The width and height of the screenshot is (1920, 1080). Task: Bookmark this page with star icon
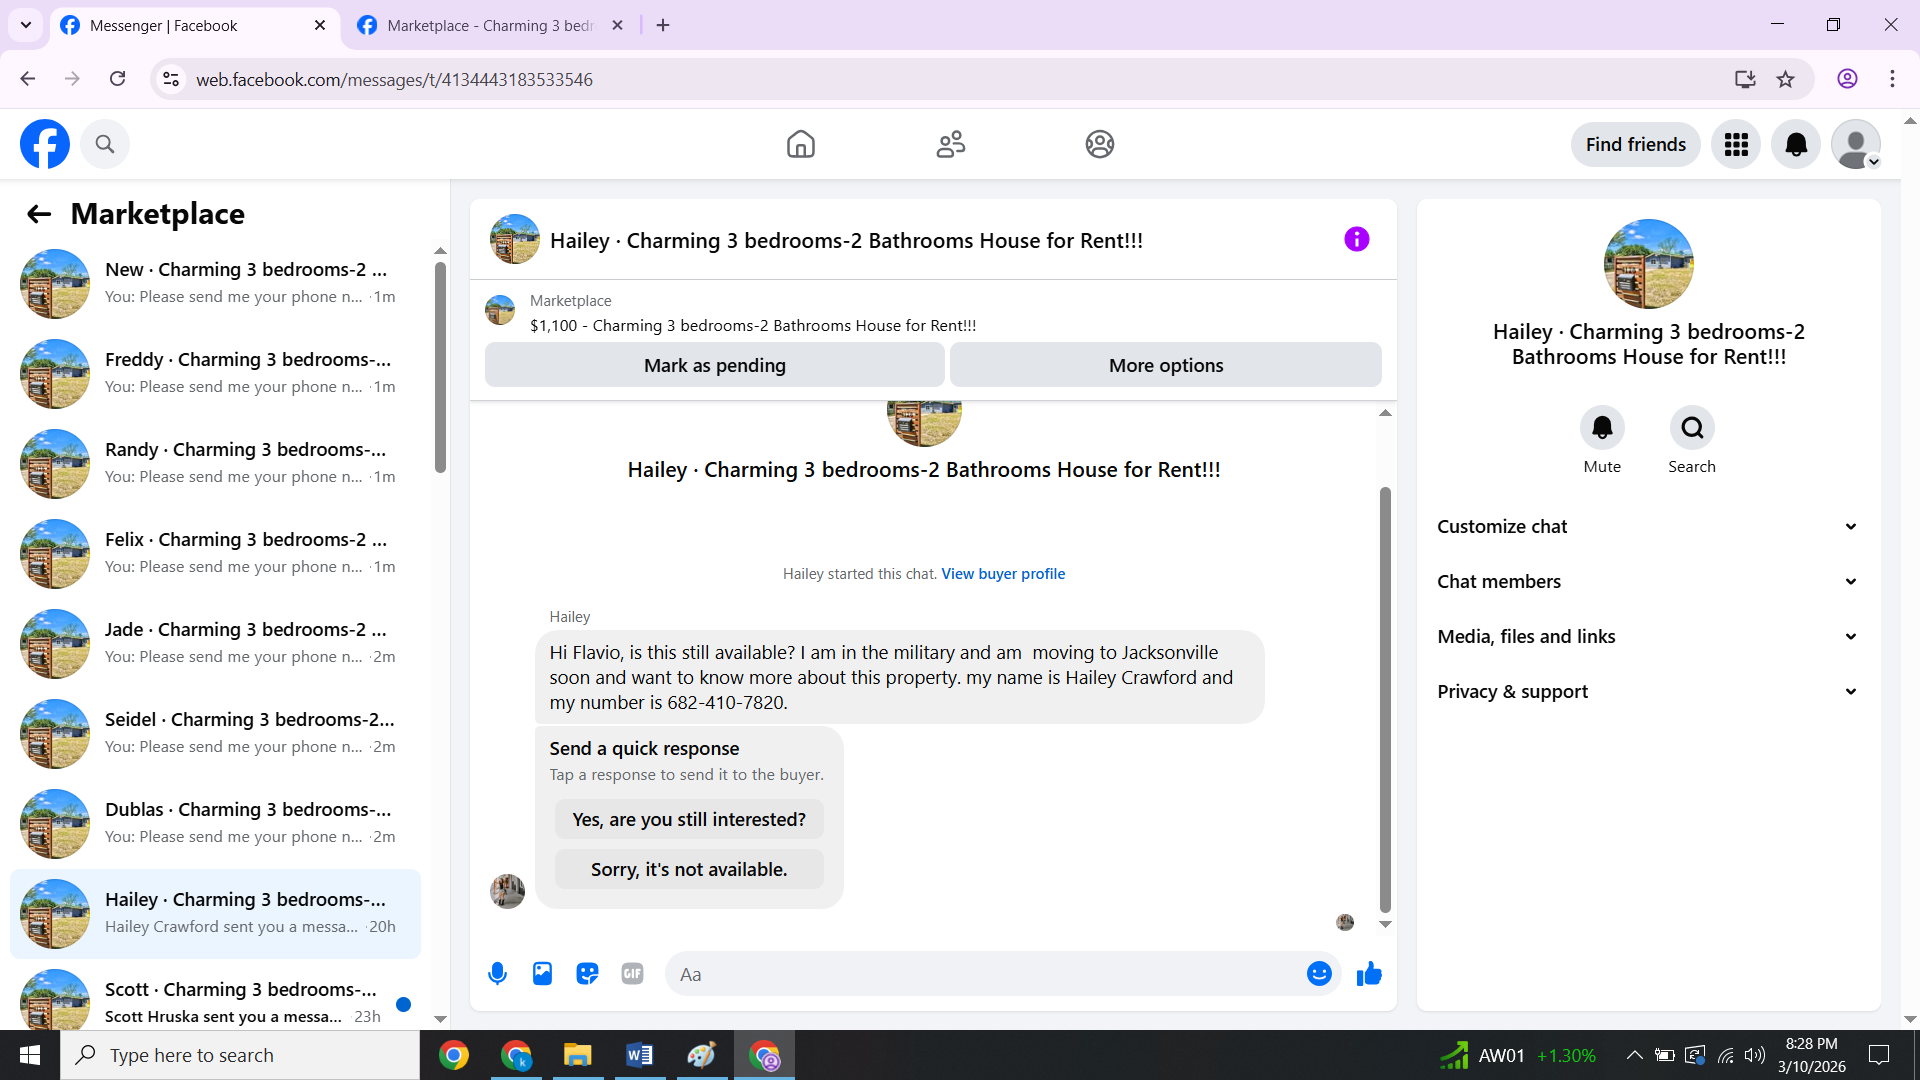[1786, 79]
